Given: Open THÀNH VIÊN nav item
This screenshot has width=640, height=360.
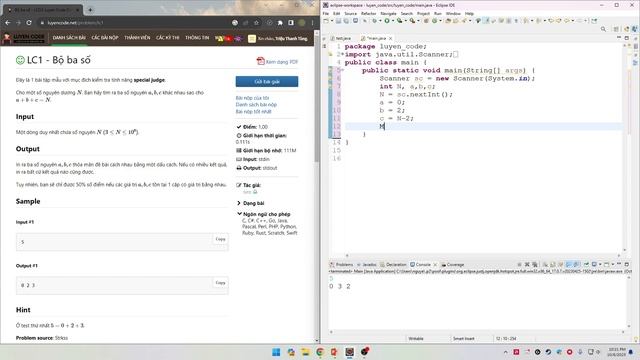Looking at the screenshot, I should coord(137,38).
